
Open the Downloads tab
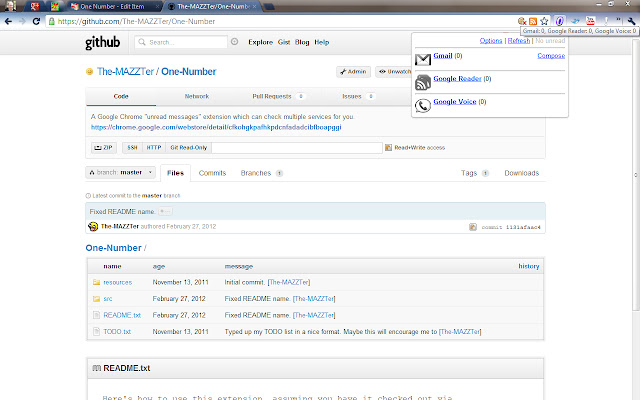coord(522,173)
